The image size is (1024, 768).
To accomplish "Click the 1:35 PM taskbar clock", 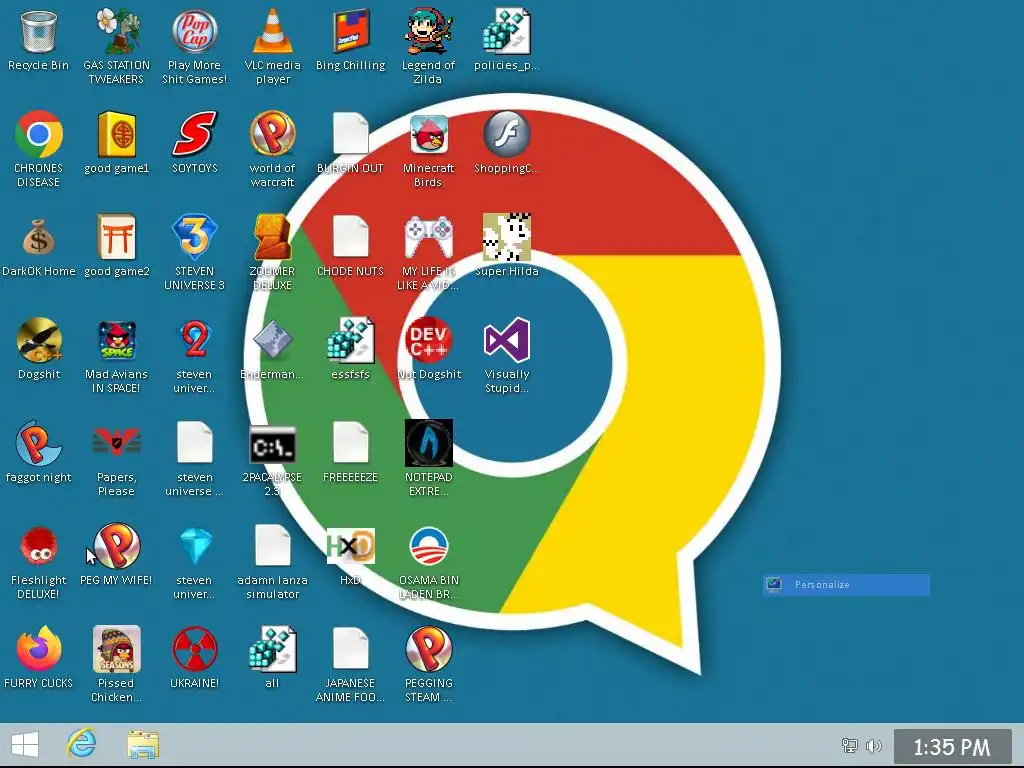I will 952,746.
